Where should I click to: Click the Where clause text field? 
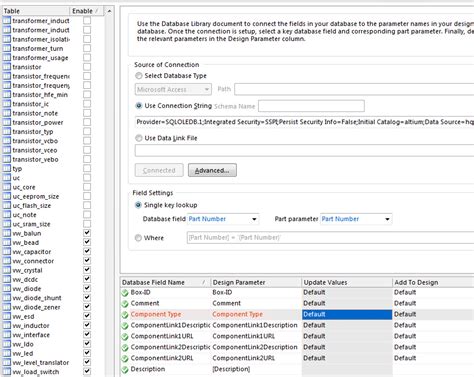[330, 238]
